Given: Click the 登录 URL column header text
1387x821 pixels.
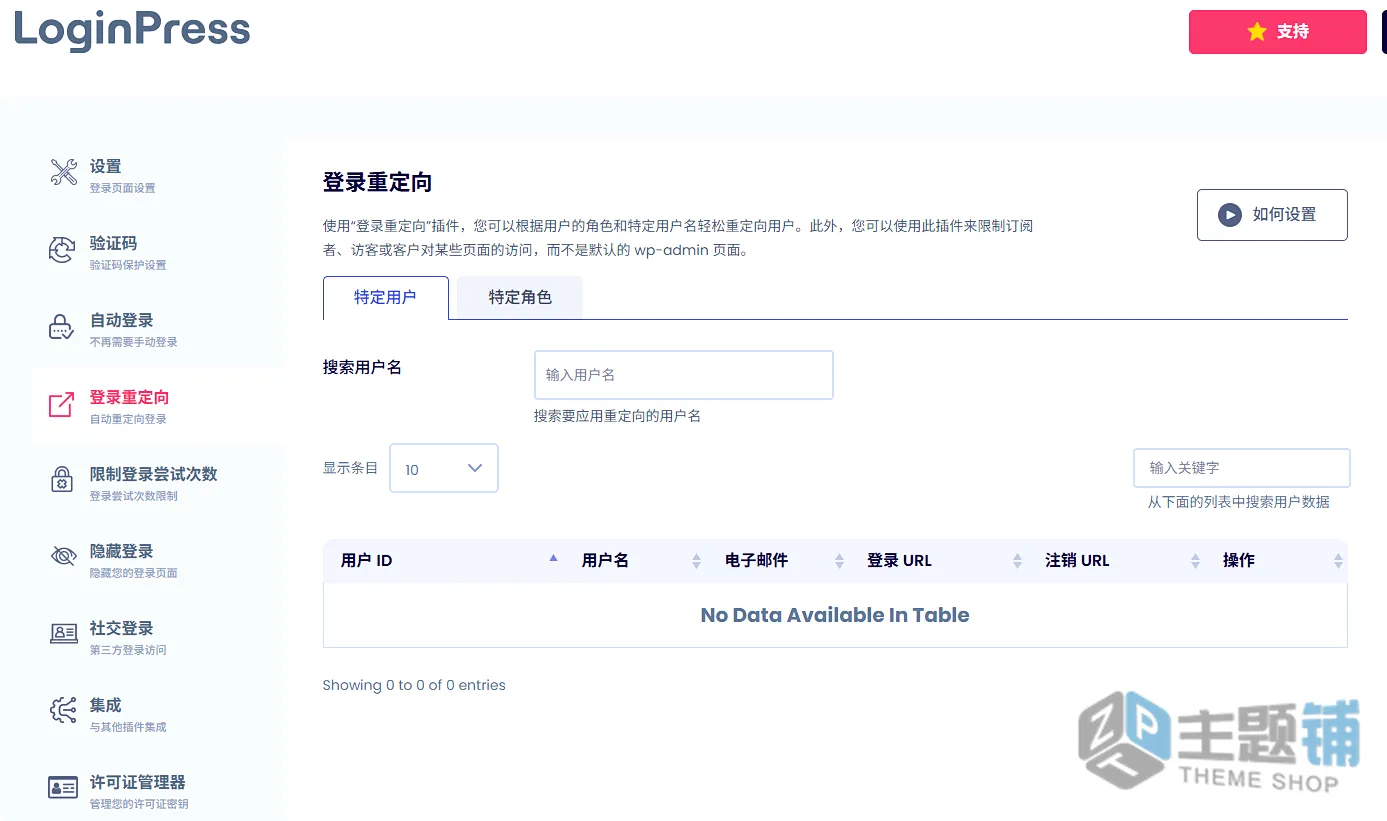Looking at the screenshot, I should (x=899, y=561).
